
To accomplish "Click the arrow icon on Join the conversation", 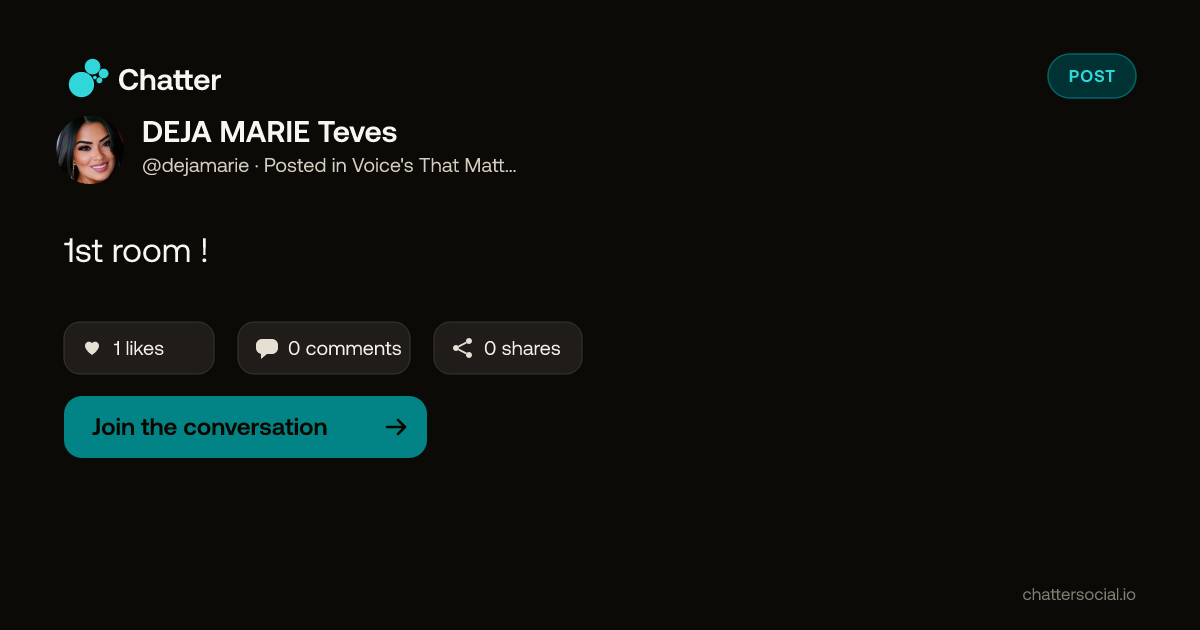I will coord(396,427).
